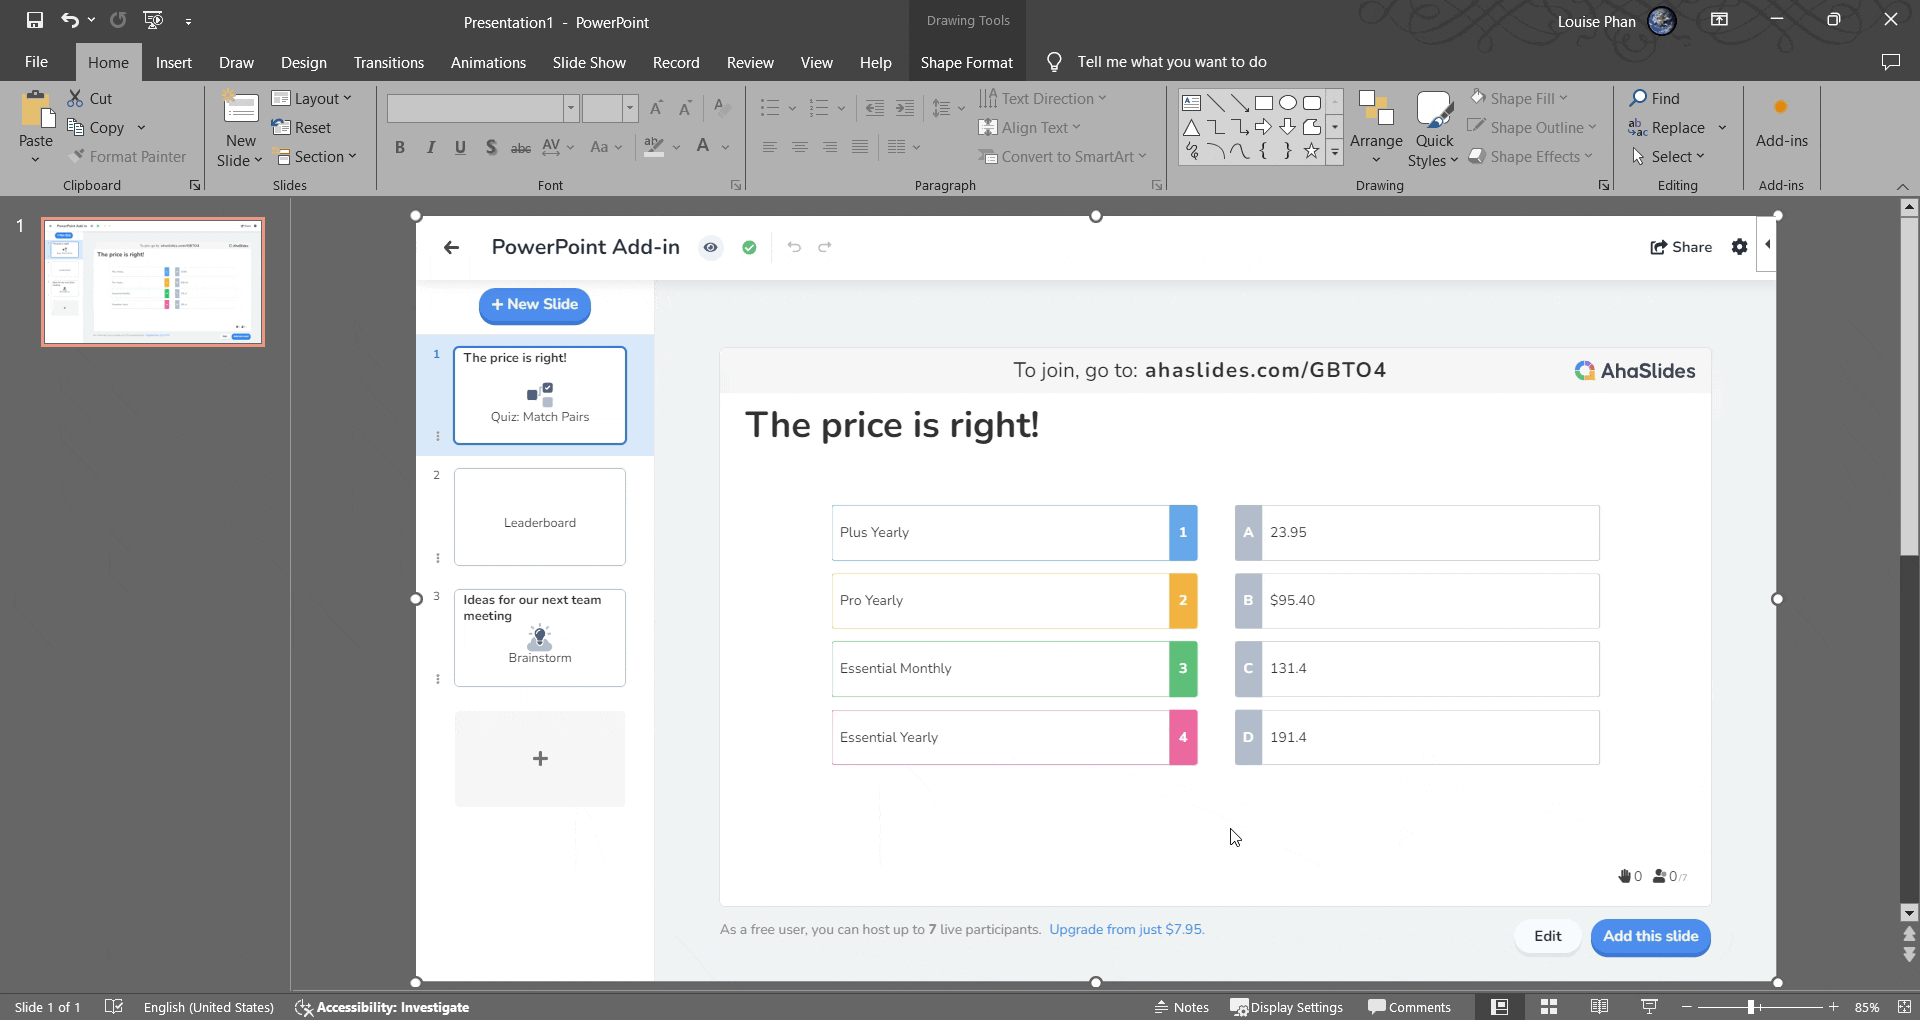The height and width of the screenshot is (1020, 1920).
Task: Open the Upgrade from just $7.95 link
Action: (x=1126, y=929)
